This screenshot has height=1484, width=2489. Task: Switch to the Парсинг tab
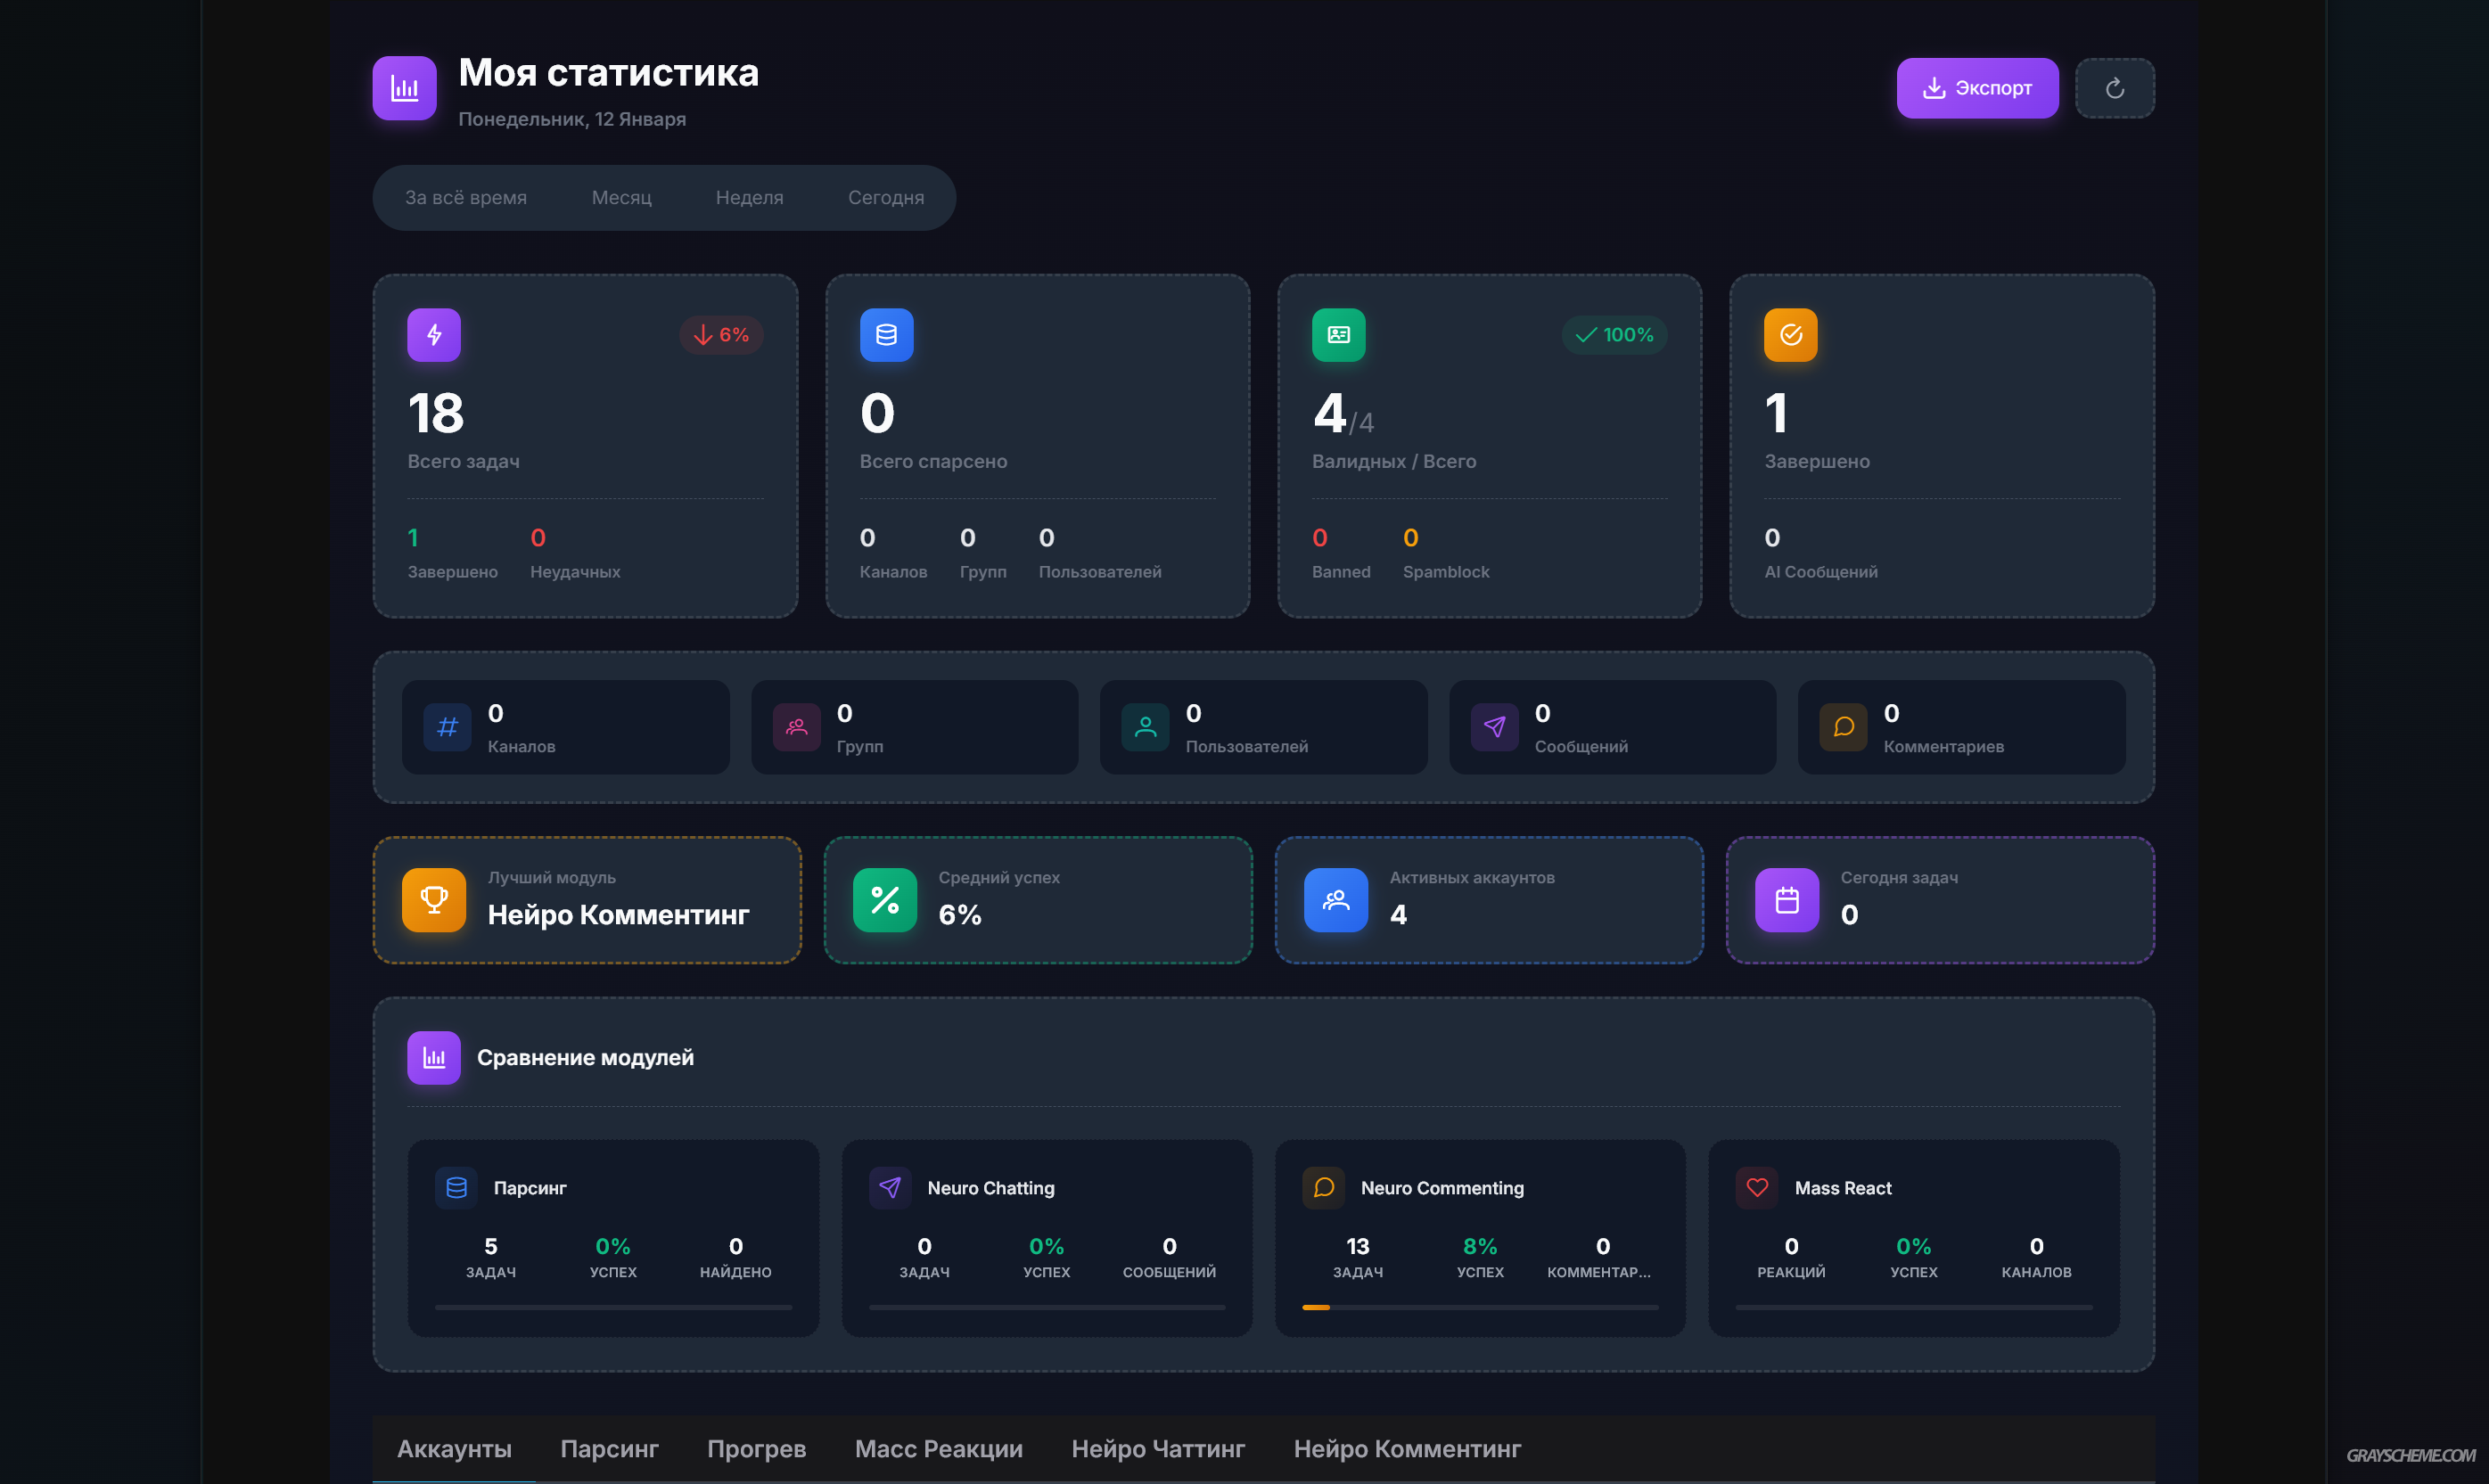[609, 1449]
